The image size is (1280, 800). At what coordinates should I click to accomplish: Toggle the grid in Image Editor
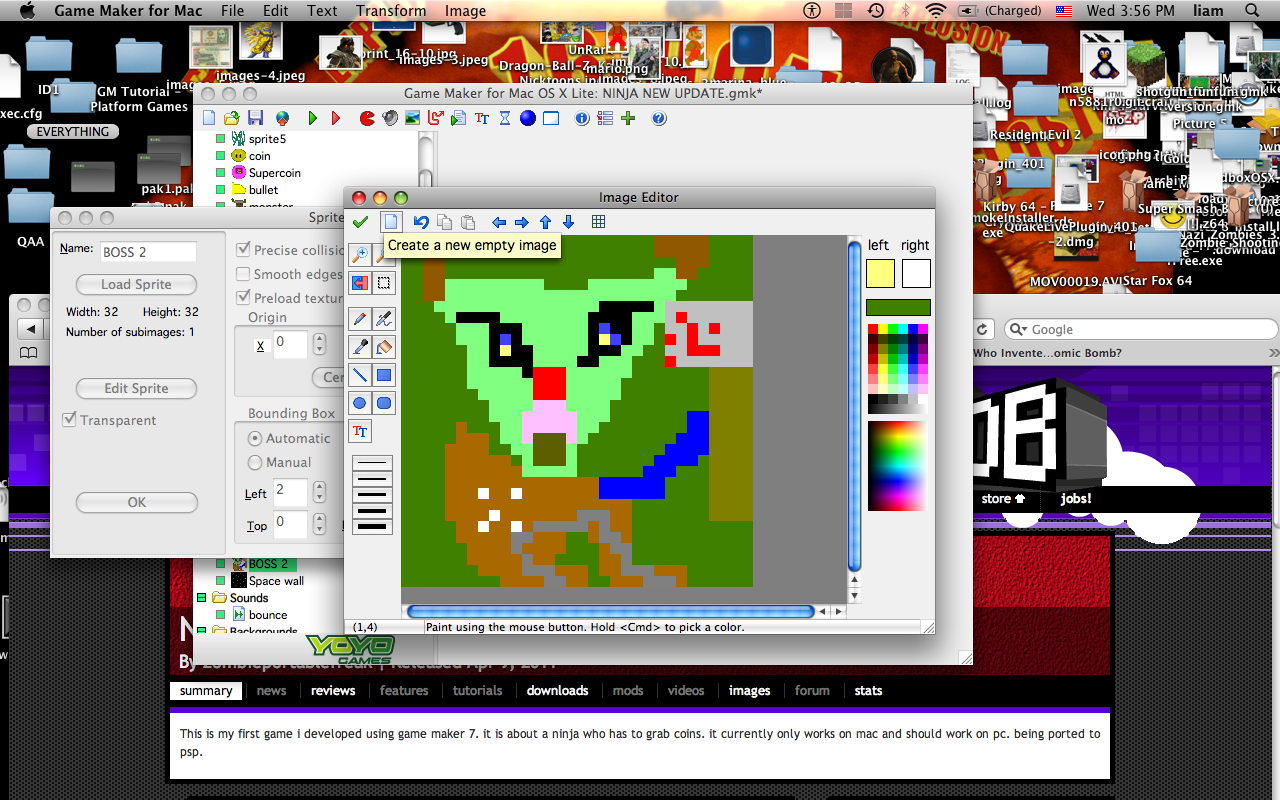[x=598, y=222]
